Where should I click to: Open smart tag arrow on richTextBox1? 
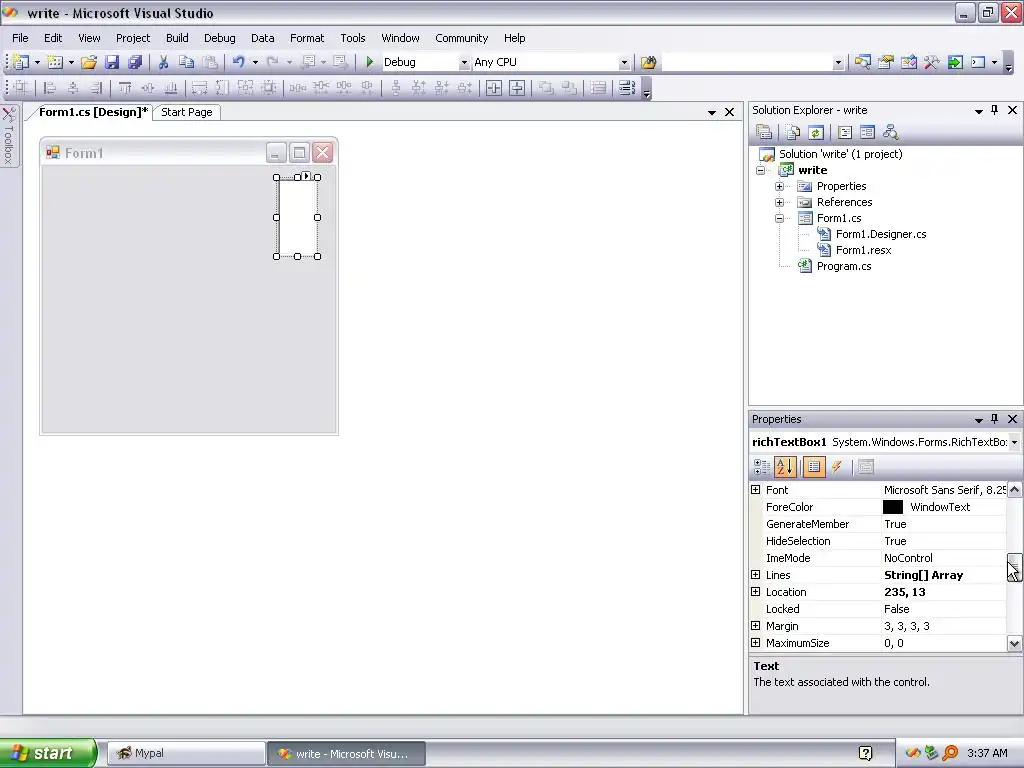pyautogui.click(x=306, y=176)
